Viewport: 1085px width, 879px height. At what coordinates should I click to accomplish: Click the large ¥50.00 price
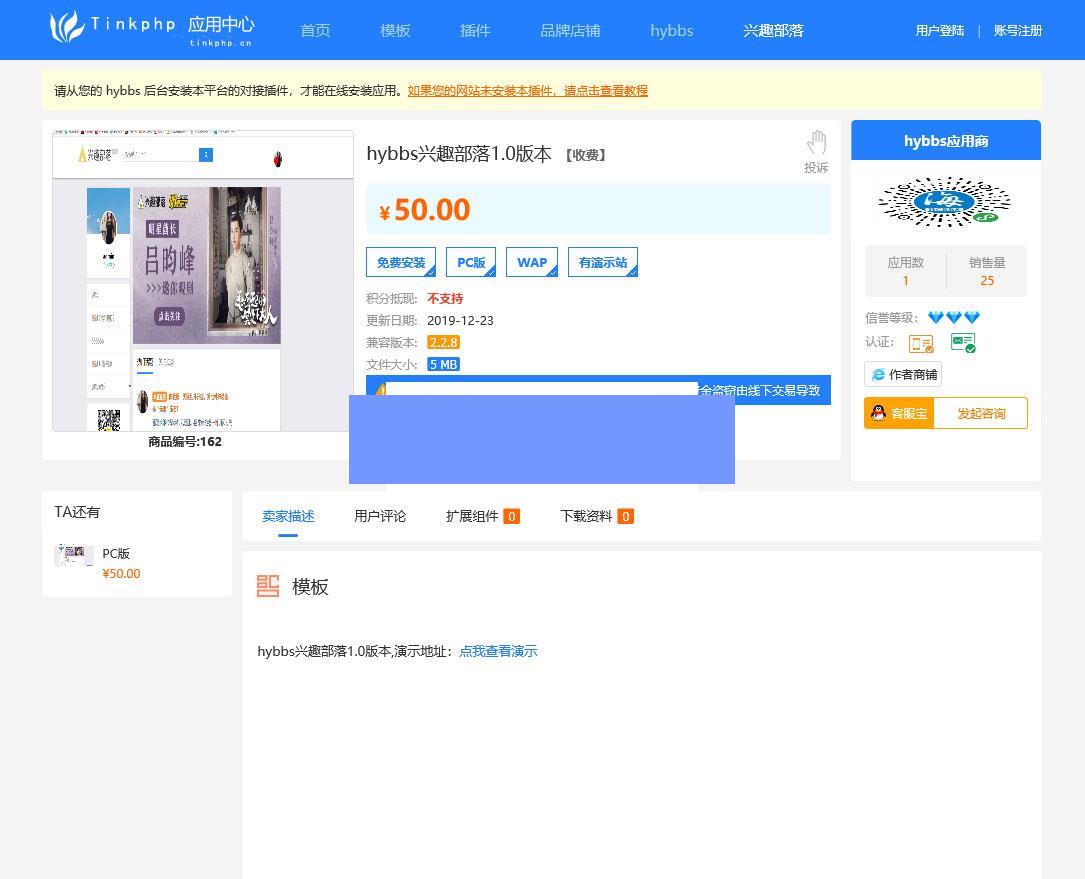tap(425, 210)
